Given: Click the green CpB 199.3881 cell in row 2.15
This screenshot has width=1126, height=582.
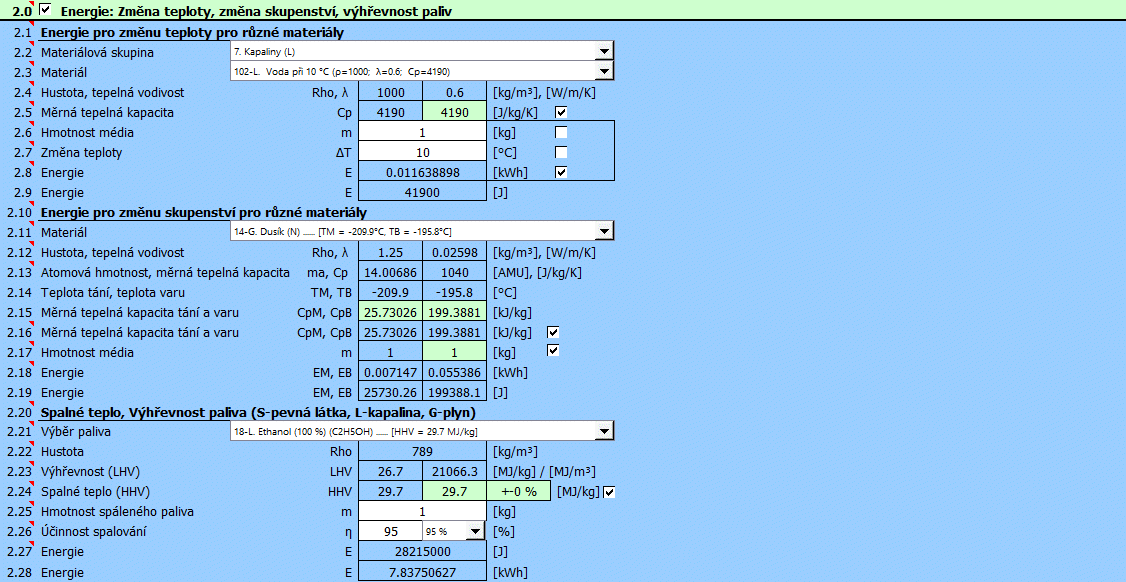Looking at the screenshot, I should point(454,312).
